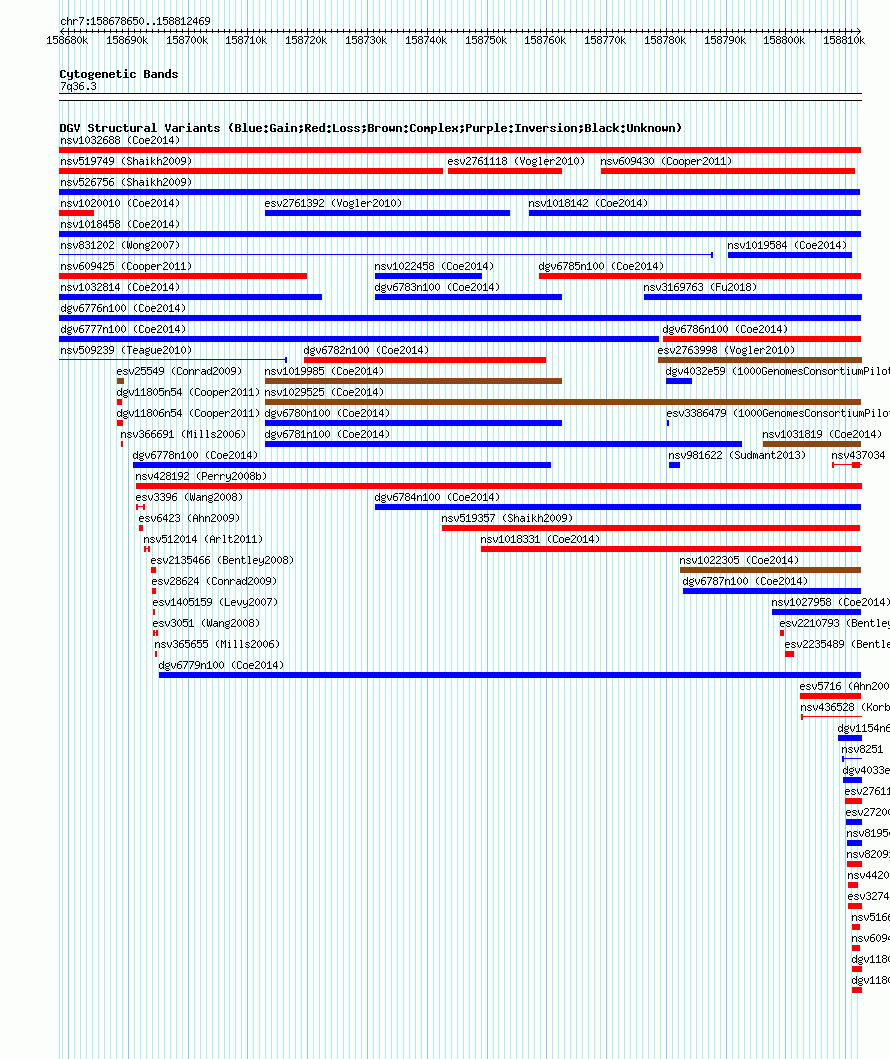Screen dimensions: 890x1059
Task: Select the esv2761118 (Vogler2010) label
Action: [x=516, y=161]
